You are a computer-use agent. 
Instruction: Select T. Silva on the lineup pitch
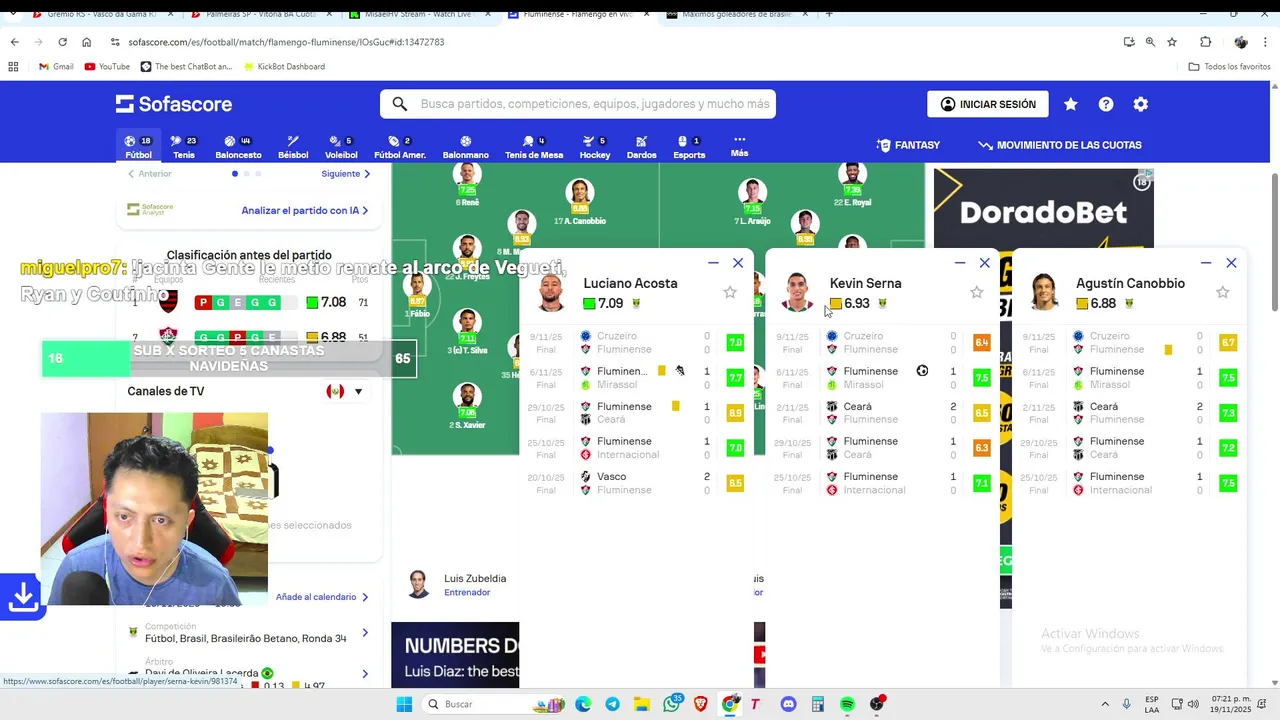(467, 332)
